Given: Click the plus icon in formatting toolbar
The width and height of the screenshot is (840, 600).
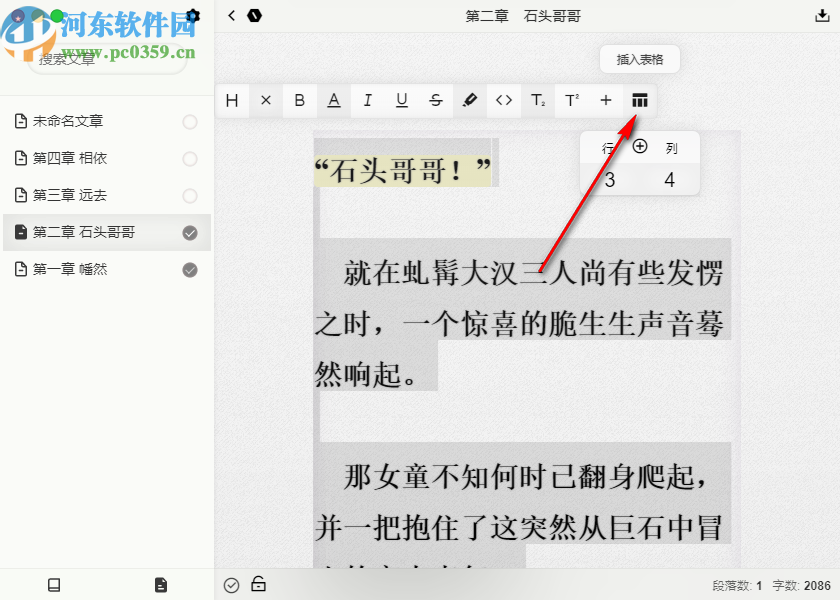Looking at the screenshot, I should 606,100.
